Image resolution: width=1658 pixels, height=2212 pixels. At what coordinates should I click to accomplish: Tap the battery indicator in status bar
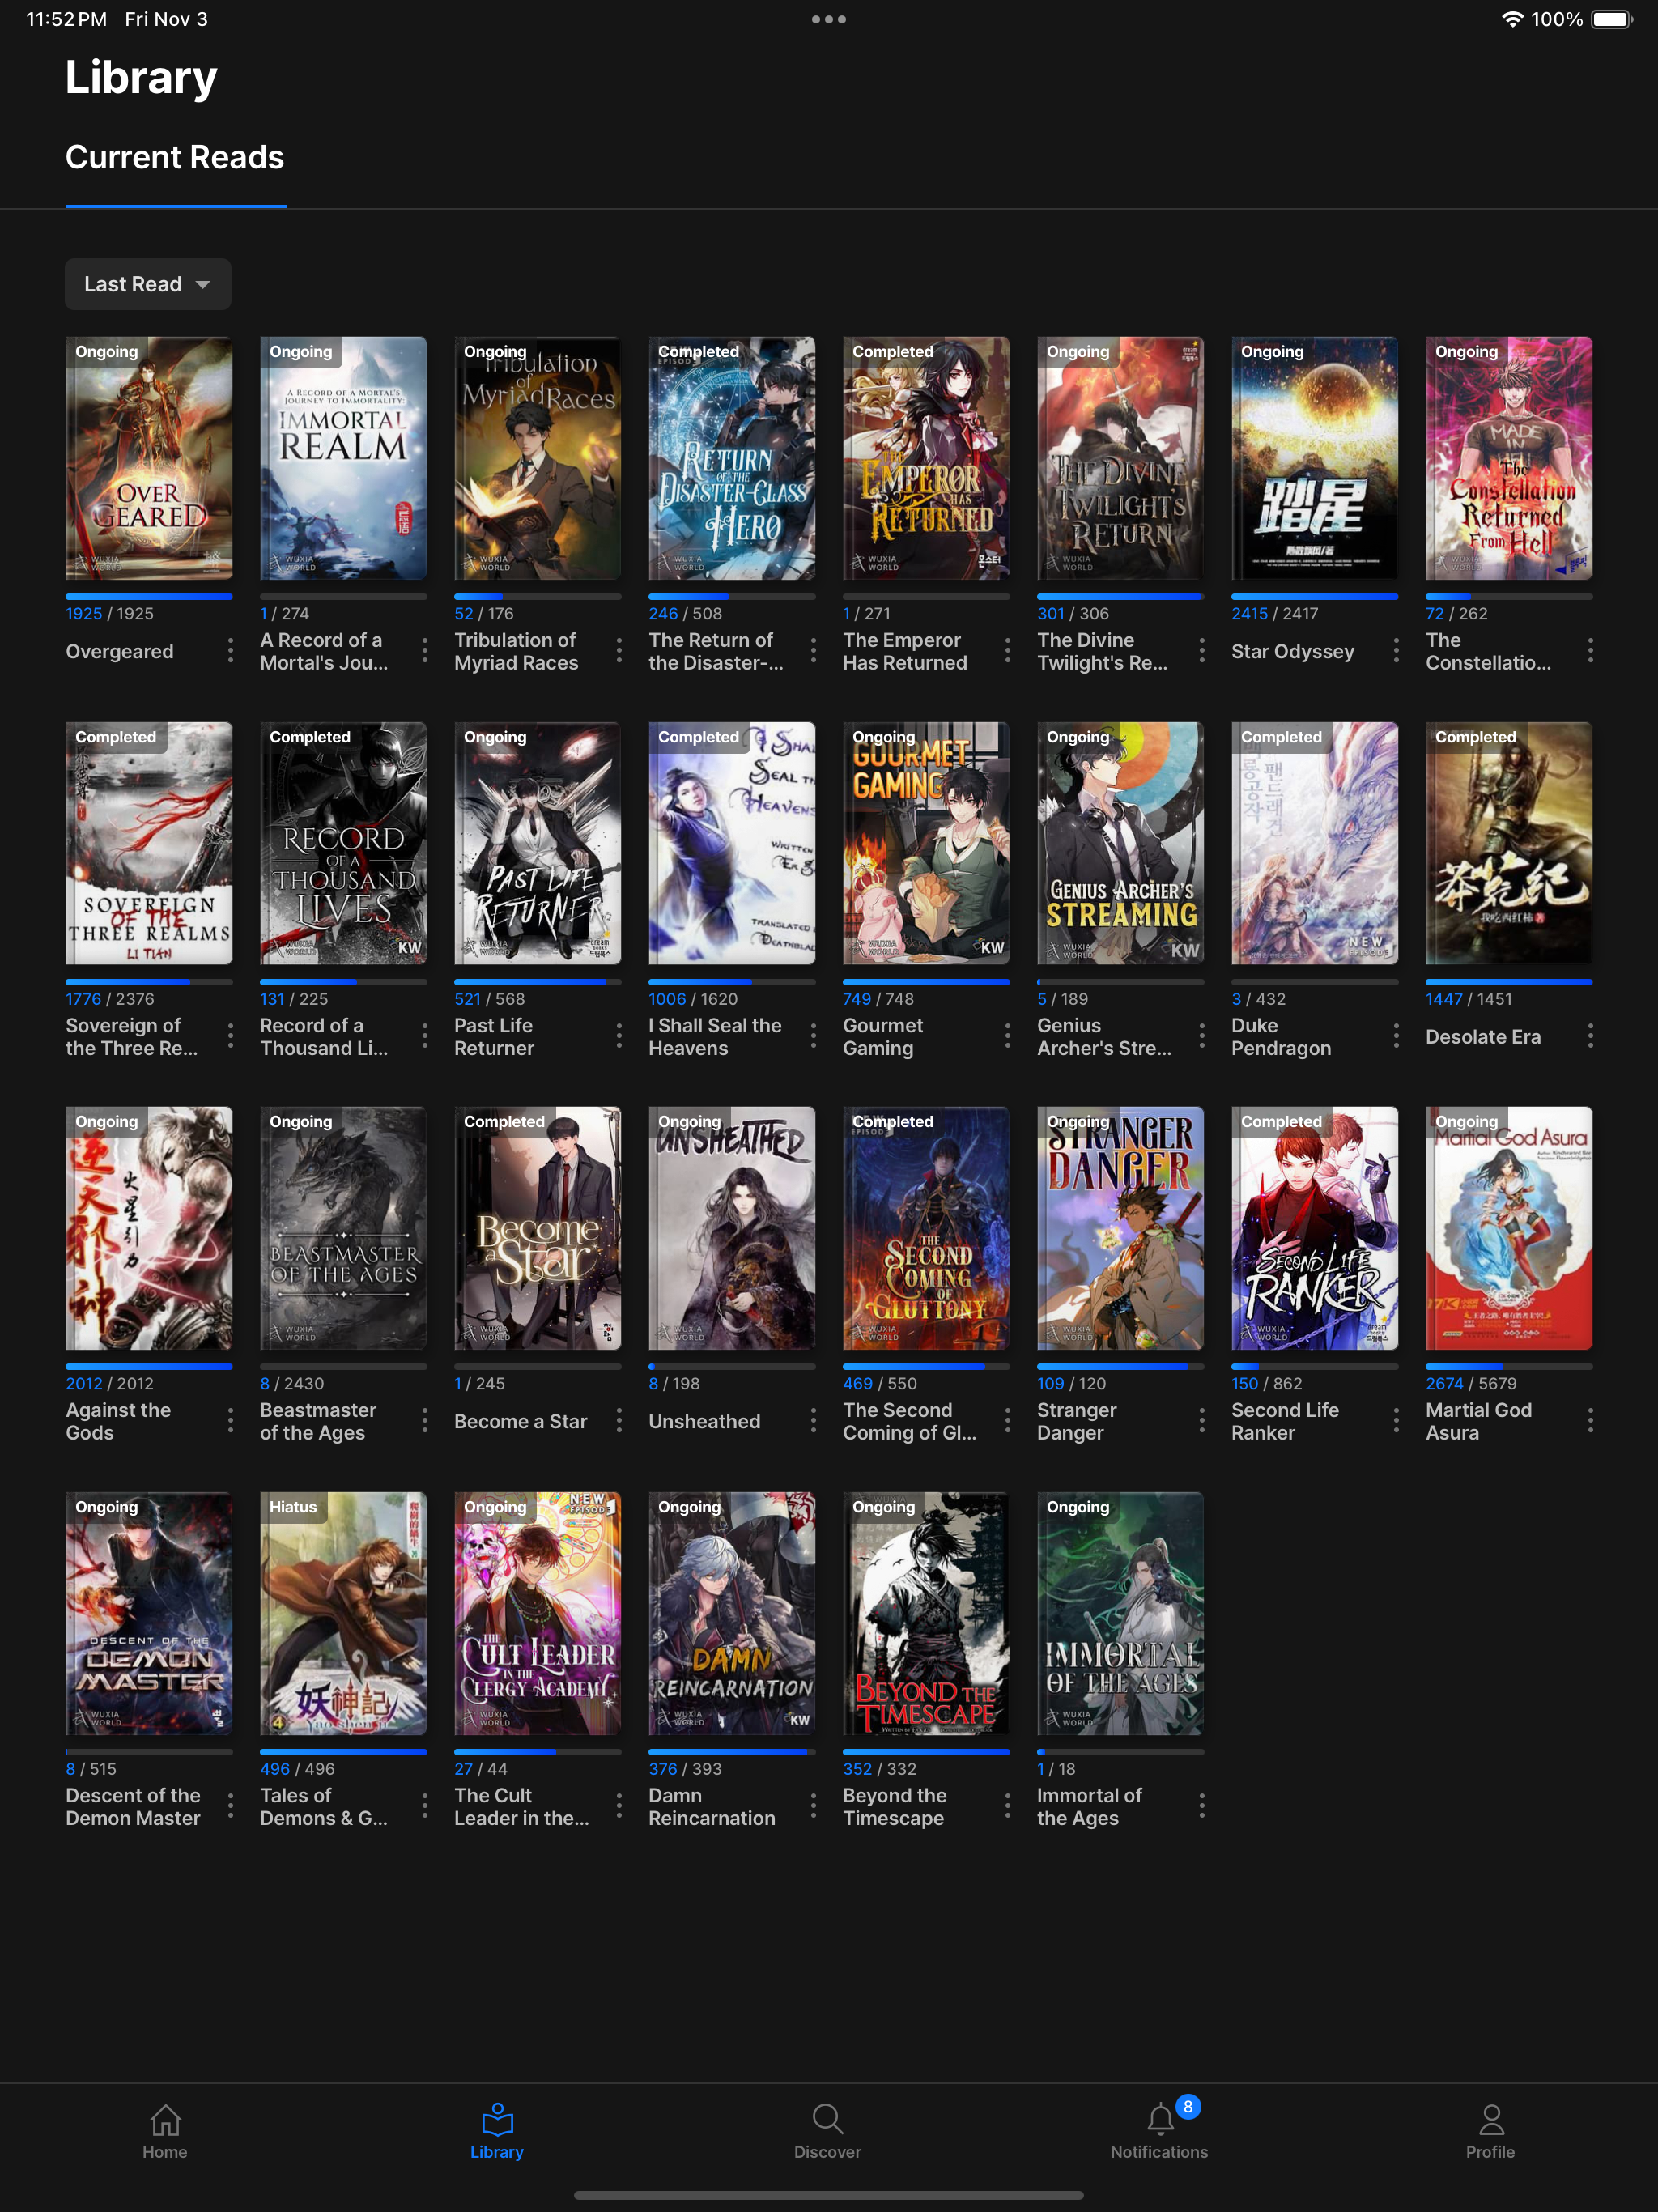tap(1611, 19)
